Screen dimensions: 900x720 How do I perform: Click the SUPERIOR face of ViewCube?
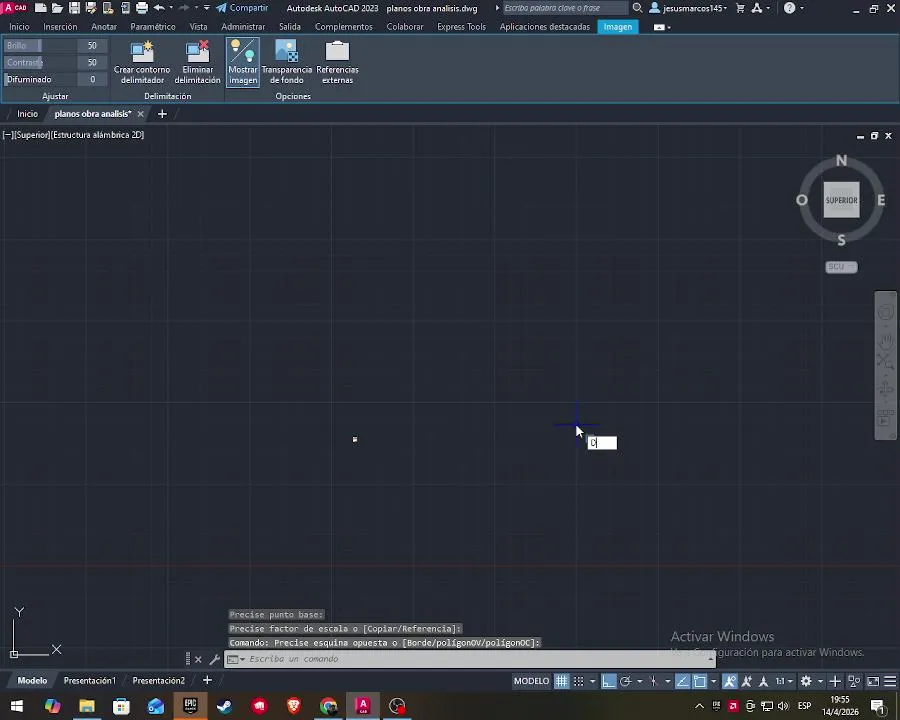841,200
